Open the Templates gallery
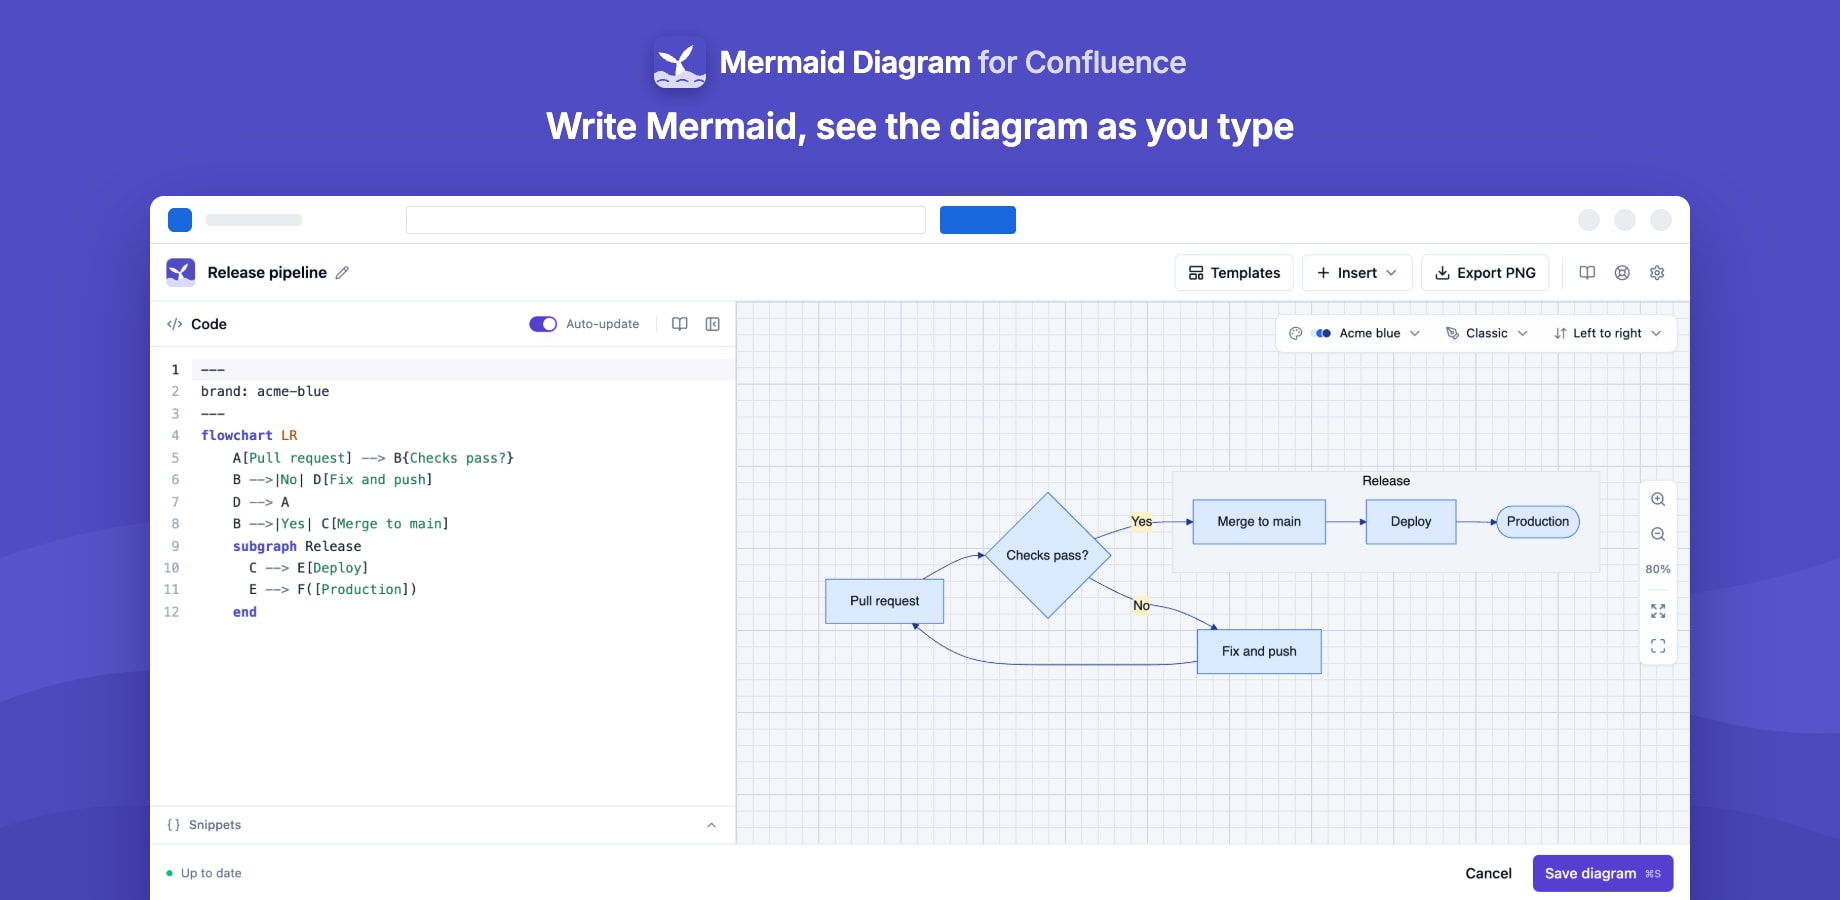This screenshot has width=1840, height=900. (x=1234, y=273)
